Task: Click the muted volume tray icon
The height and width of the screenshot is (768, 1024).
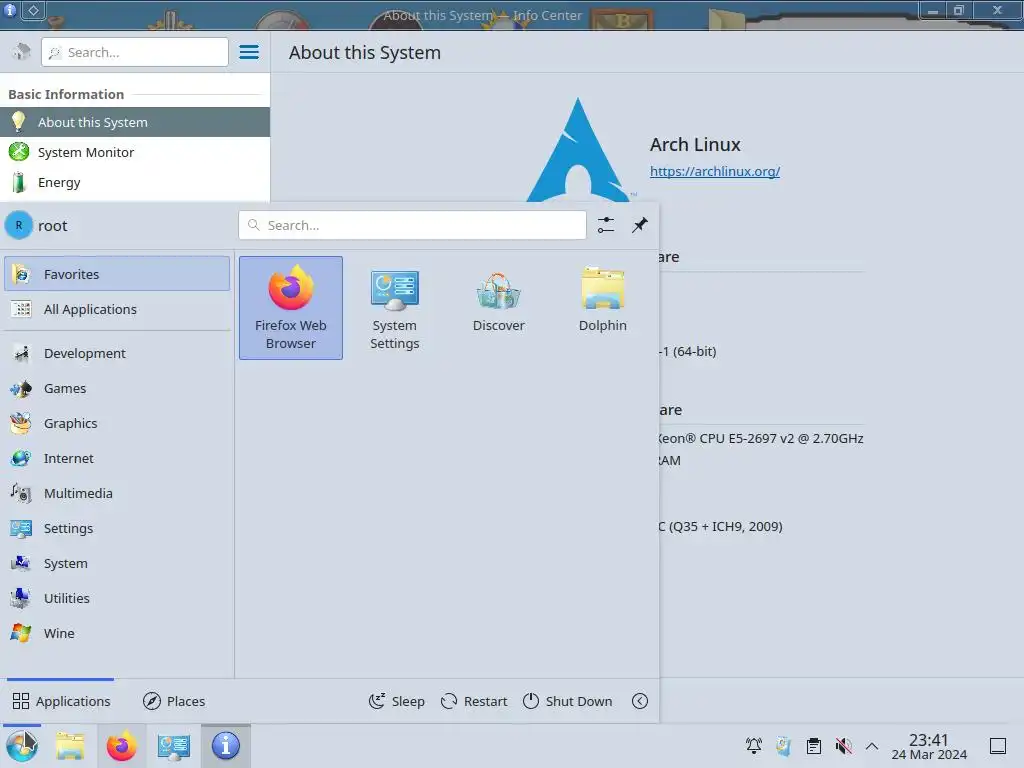Action: pyautogui.click(x=844, y=746)
